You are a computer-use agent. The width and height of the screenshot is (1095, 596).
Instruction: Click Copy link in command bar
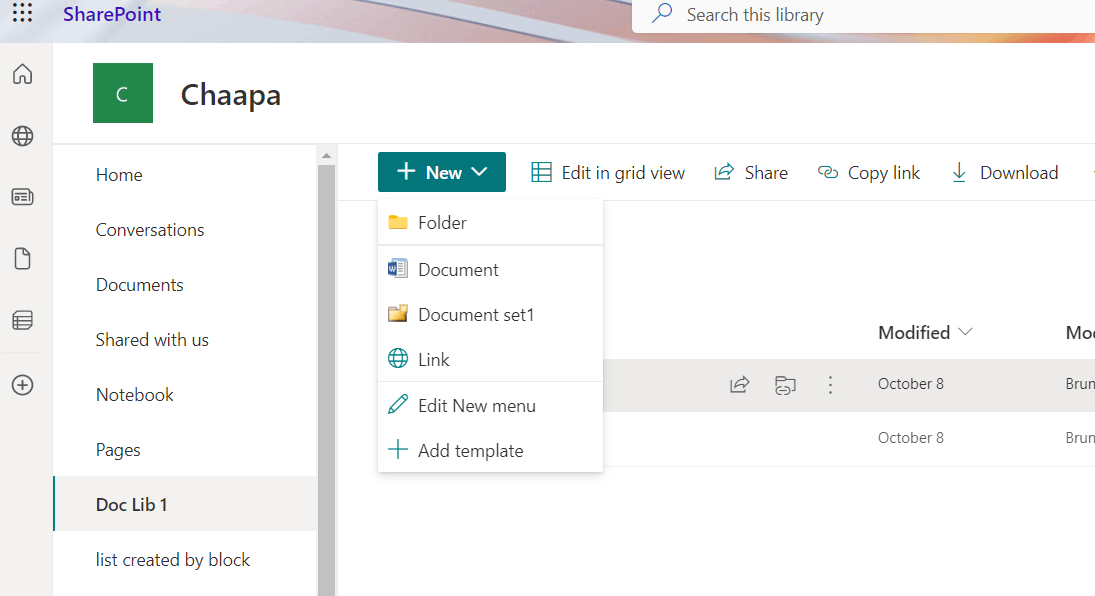click(869, 173)
